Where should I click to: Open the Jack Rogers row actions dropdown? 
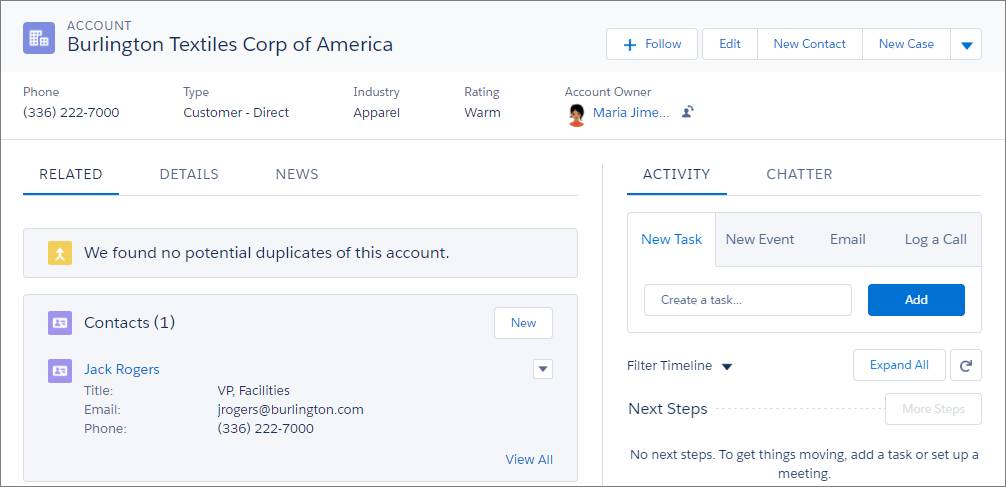click(x=543, y=369)
